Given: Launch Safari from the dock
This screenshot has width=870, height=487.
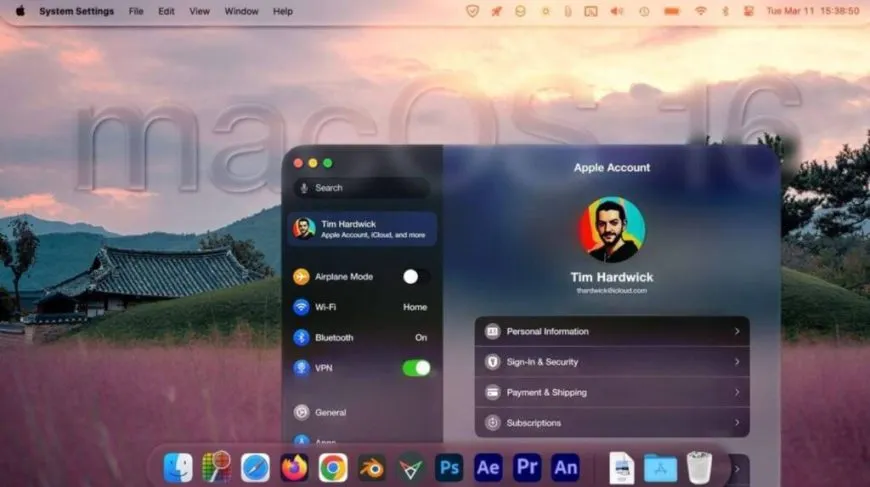Looking at the screenshot, I should coord(255,468).
